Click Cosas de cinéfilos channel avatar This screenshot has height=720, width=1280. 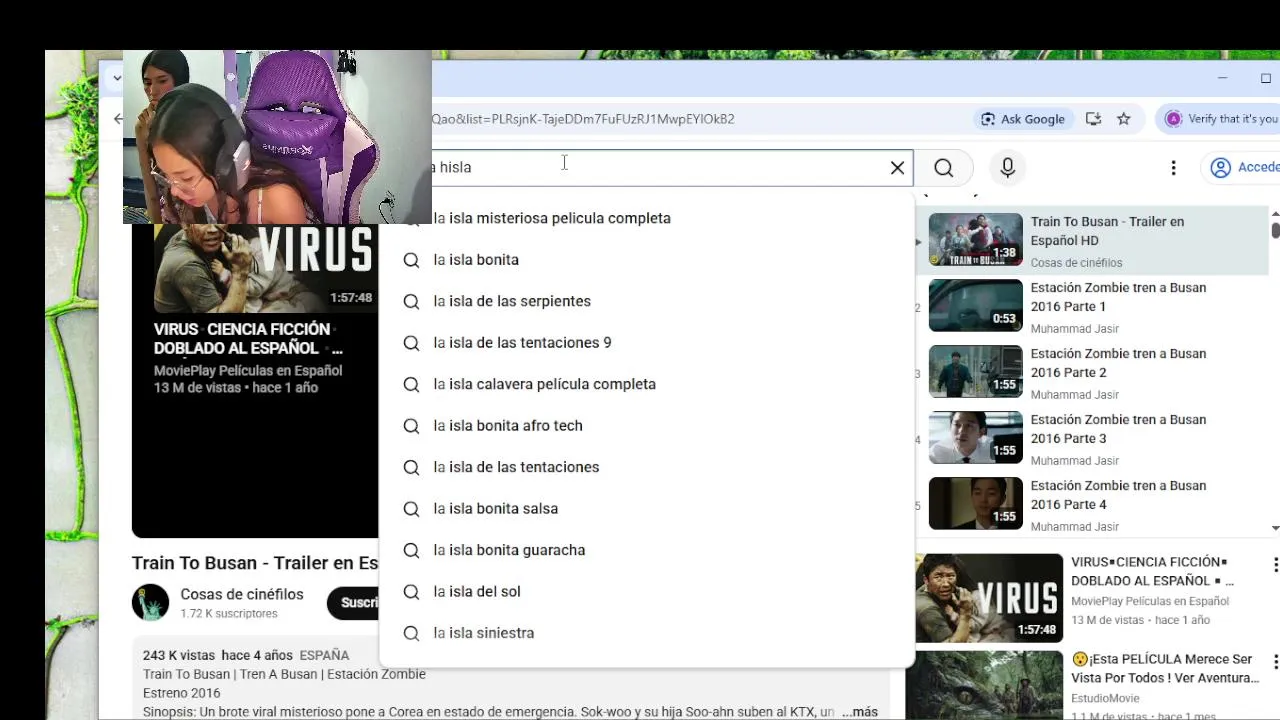(151, 603)
